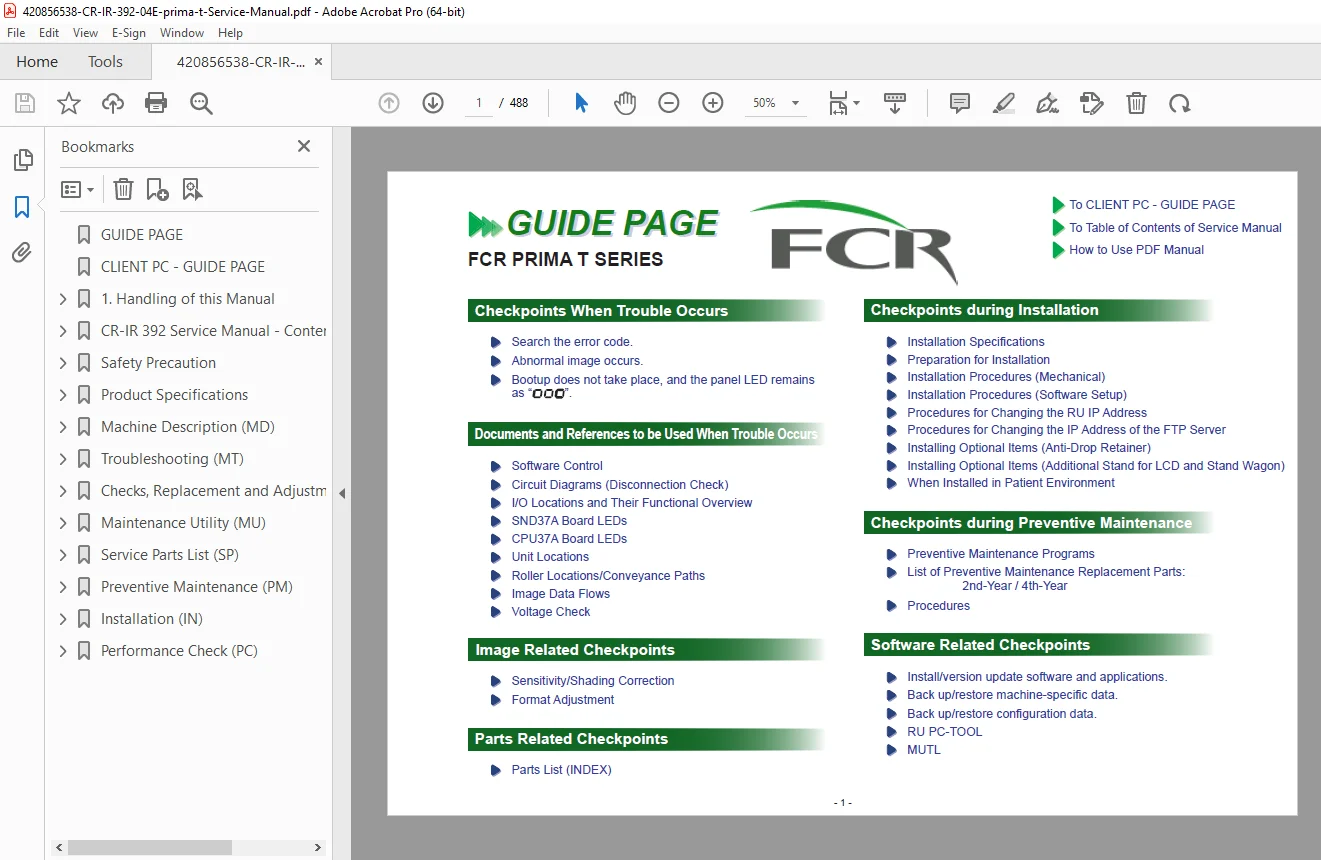1321x860 pixels.
Task: Zoom out using the minus icon
Action: click(x=669, y=103)
